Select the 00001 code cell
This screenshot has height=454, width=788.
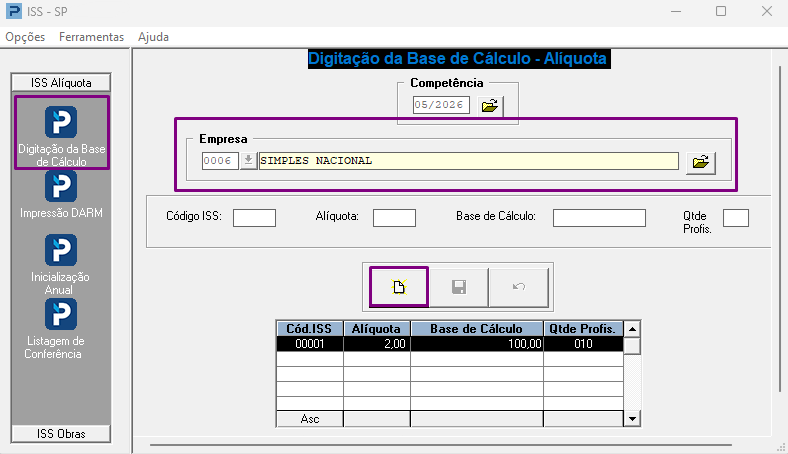coord(310,344)
